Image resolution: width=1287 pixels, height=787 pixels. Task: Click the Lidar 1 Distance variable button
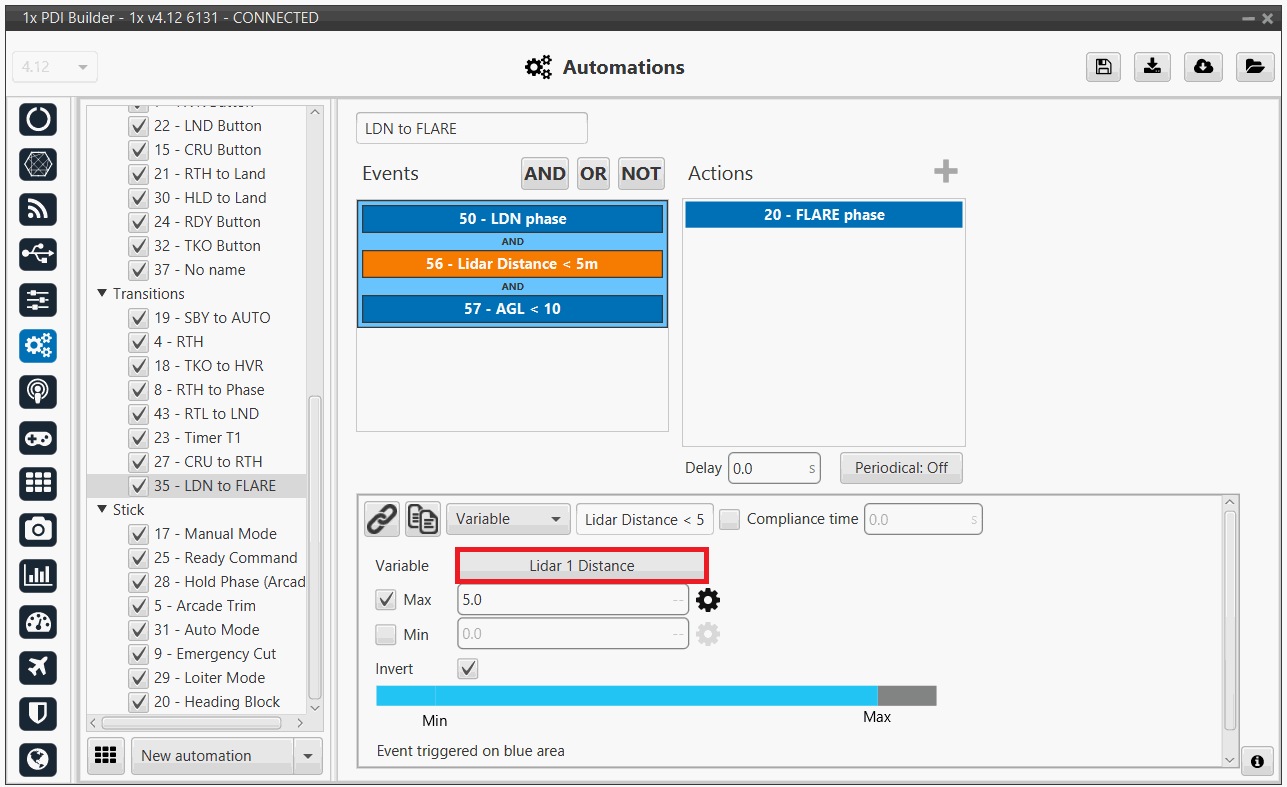pos(582,565)
